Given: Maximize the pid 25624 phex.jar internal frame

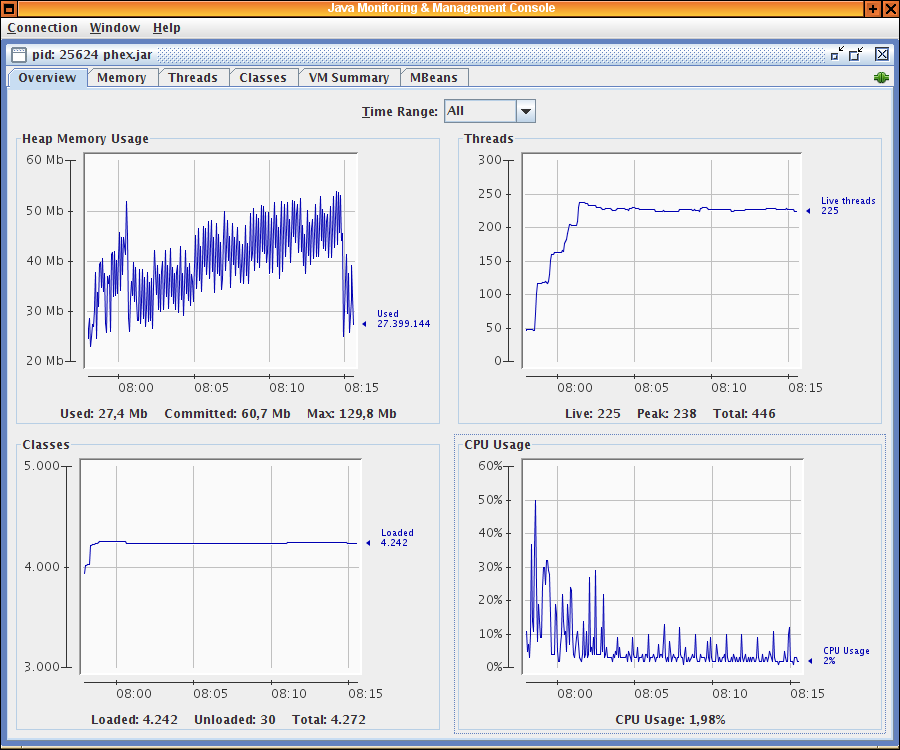Looking at the screenshot, I should tap(856, 54).
